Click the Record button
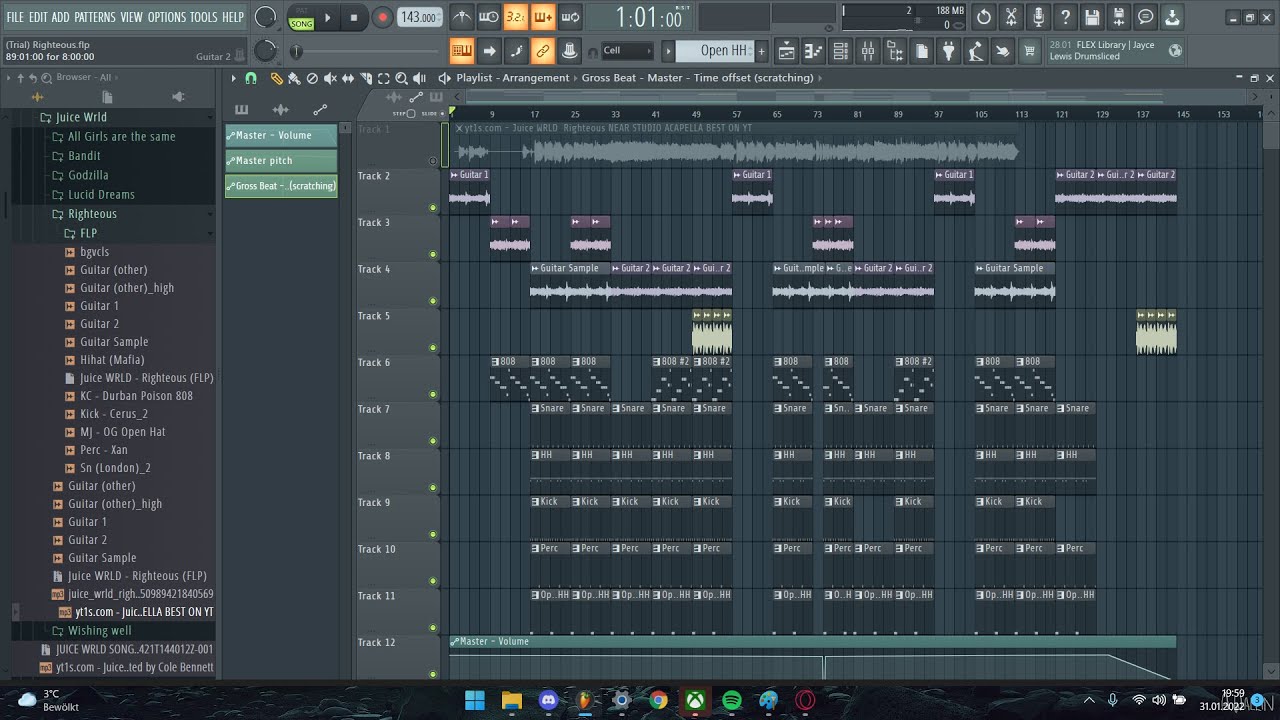 pyautogui.click(x=382, y=17)
